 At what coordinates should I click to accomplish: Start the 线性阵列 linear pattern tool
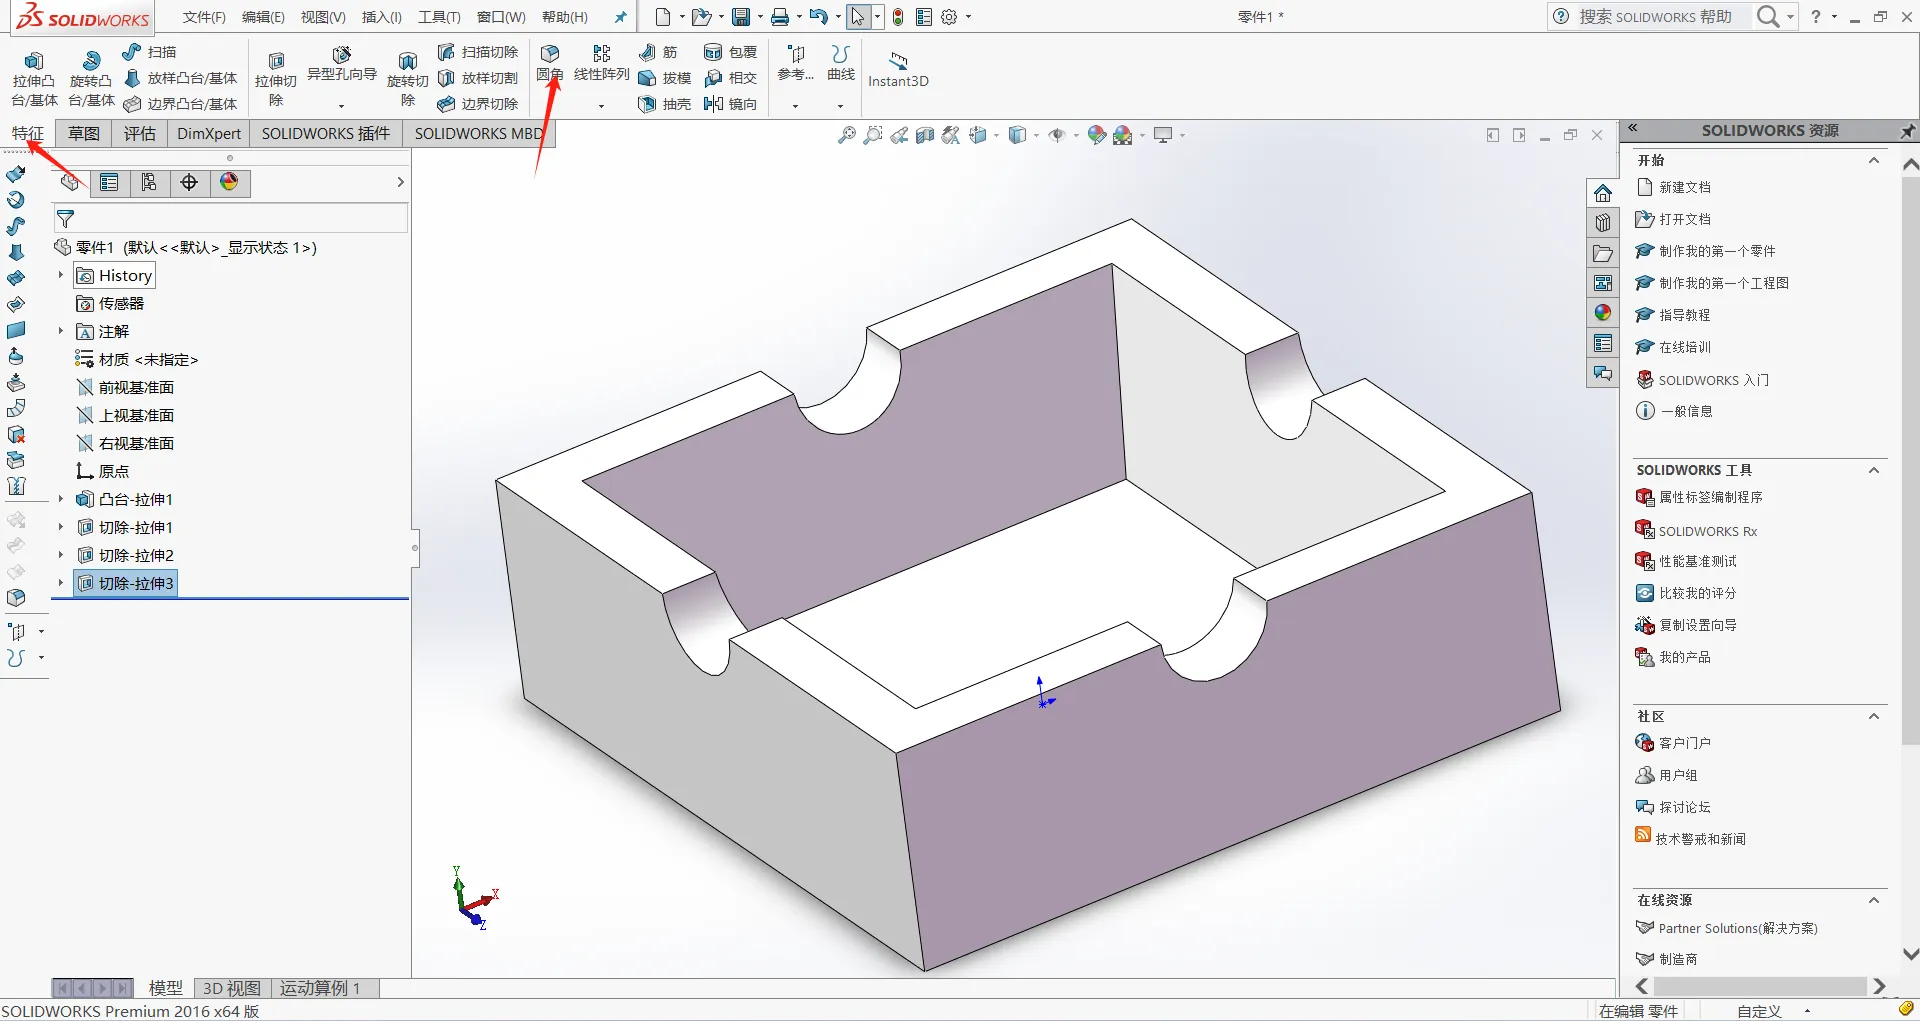pyautogui.click(x=601, y=63)
